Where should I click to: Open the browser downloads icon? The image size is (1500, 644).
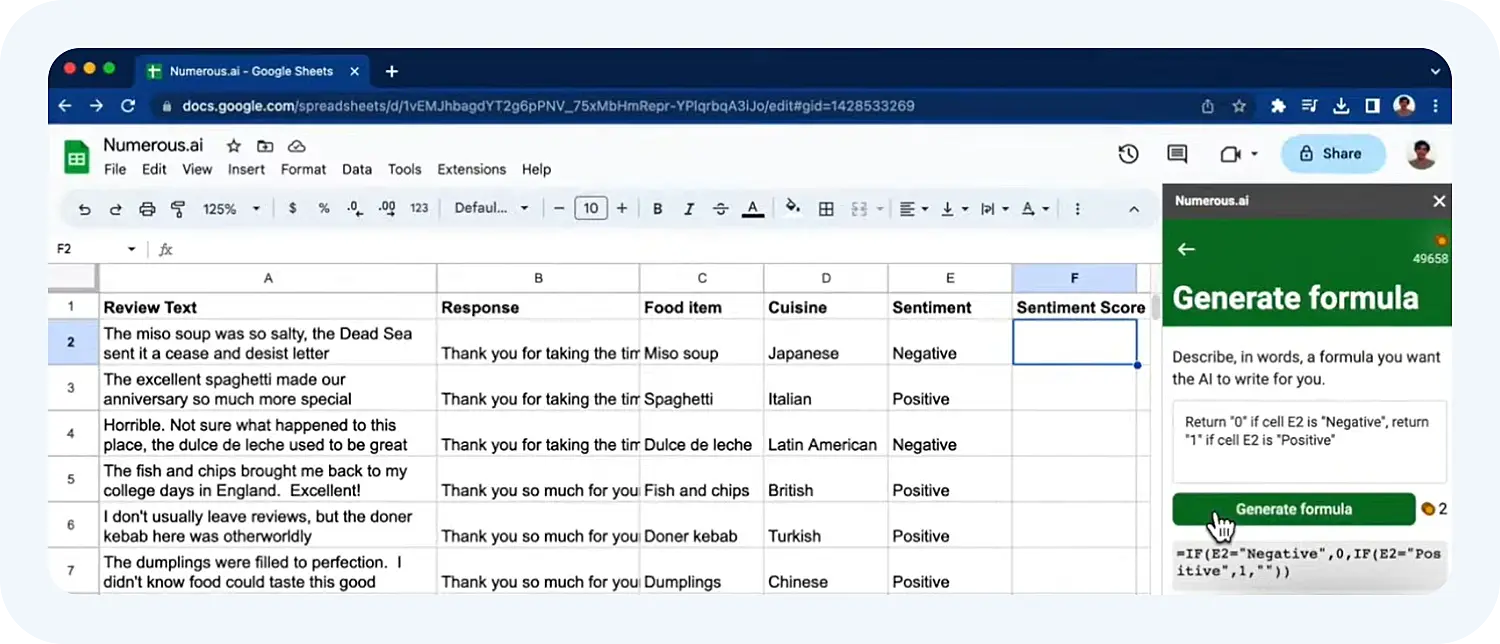point(1342,105)
